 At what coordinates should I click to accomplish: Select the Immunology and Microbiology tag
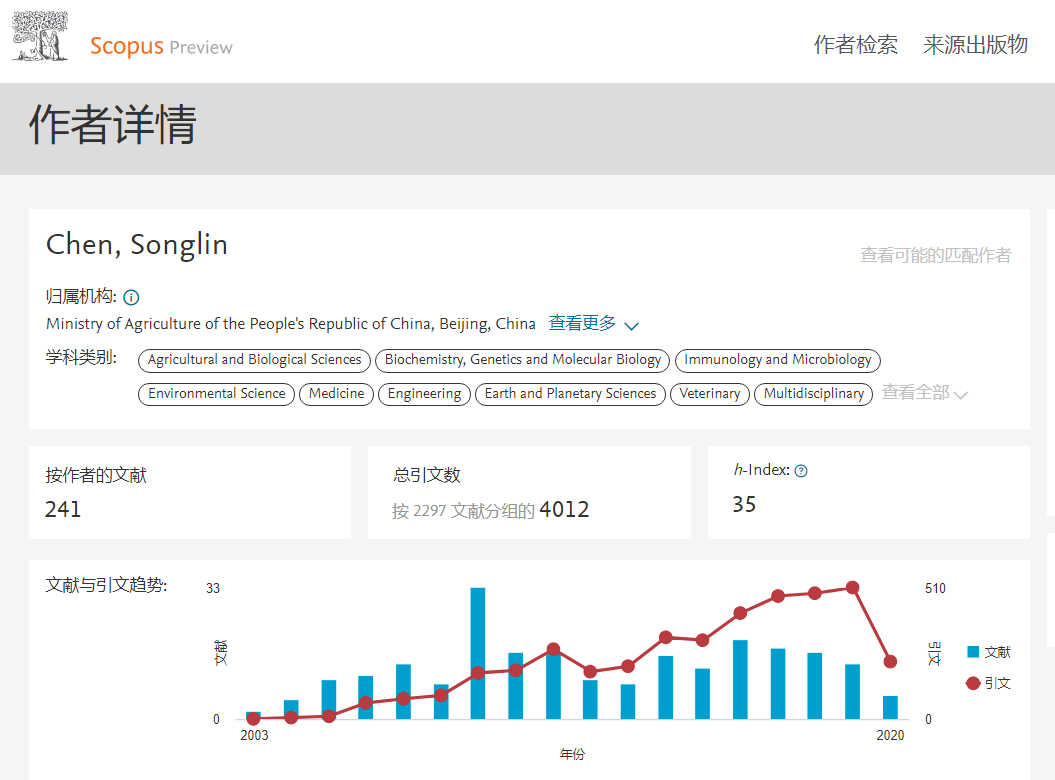pos(777,360)
